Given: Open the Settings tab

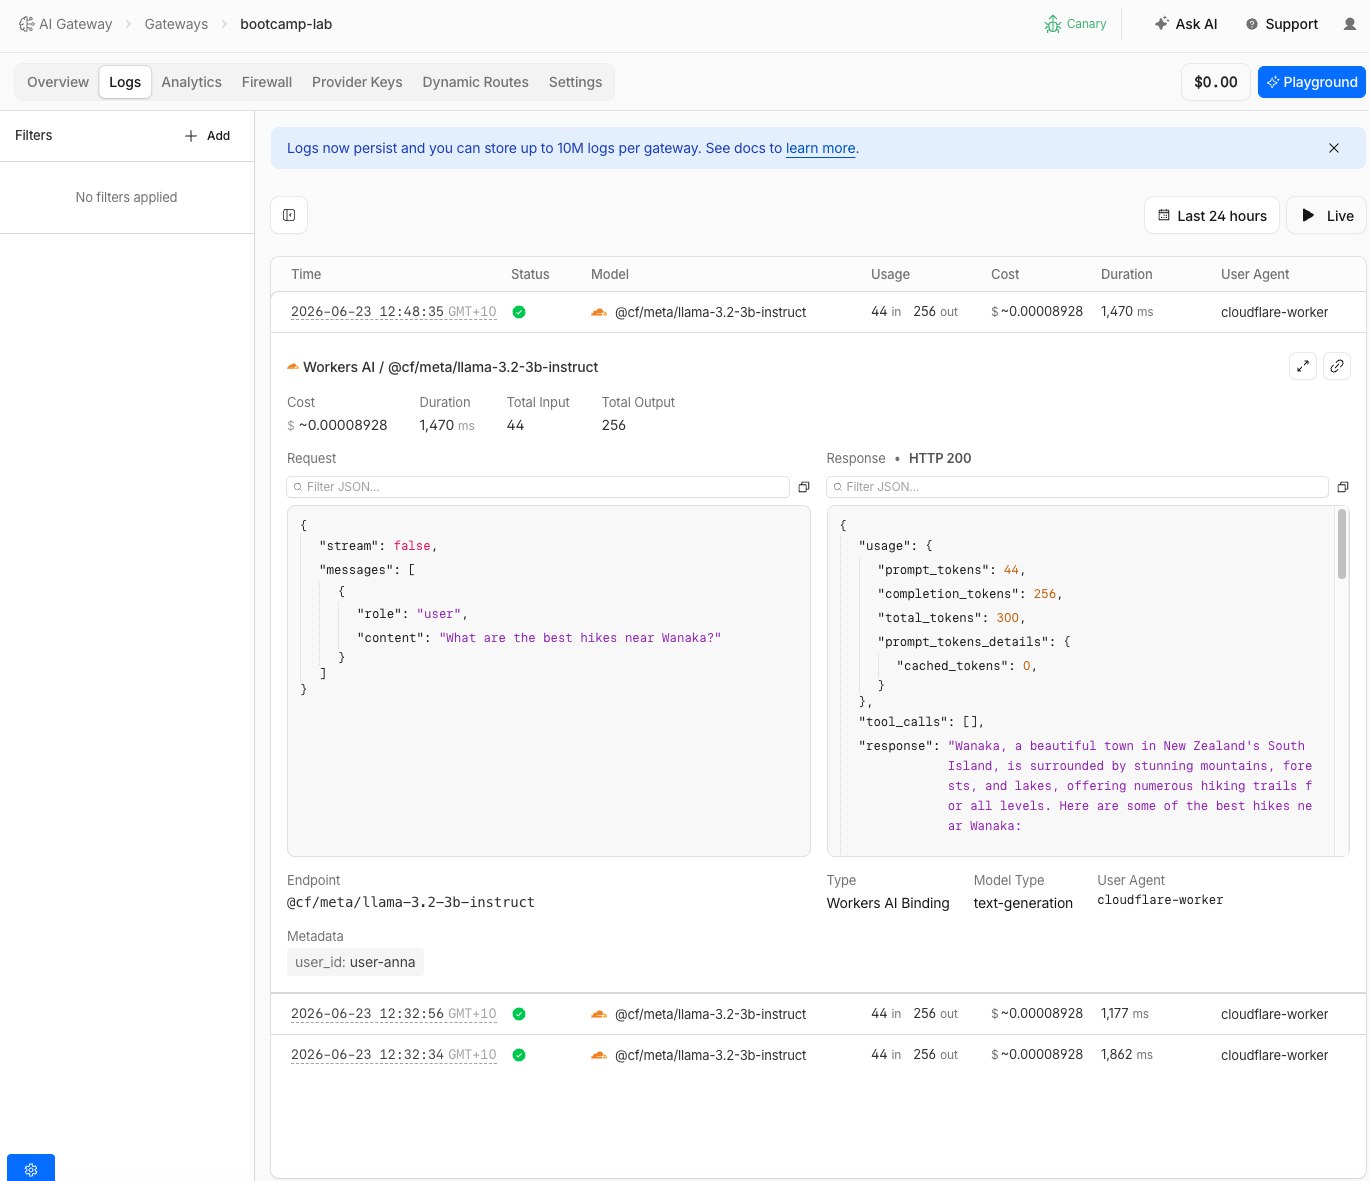Looking at the screenshot, I should pos(575,82).
